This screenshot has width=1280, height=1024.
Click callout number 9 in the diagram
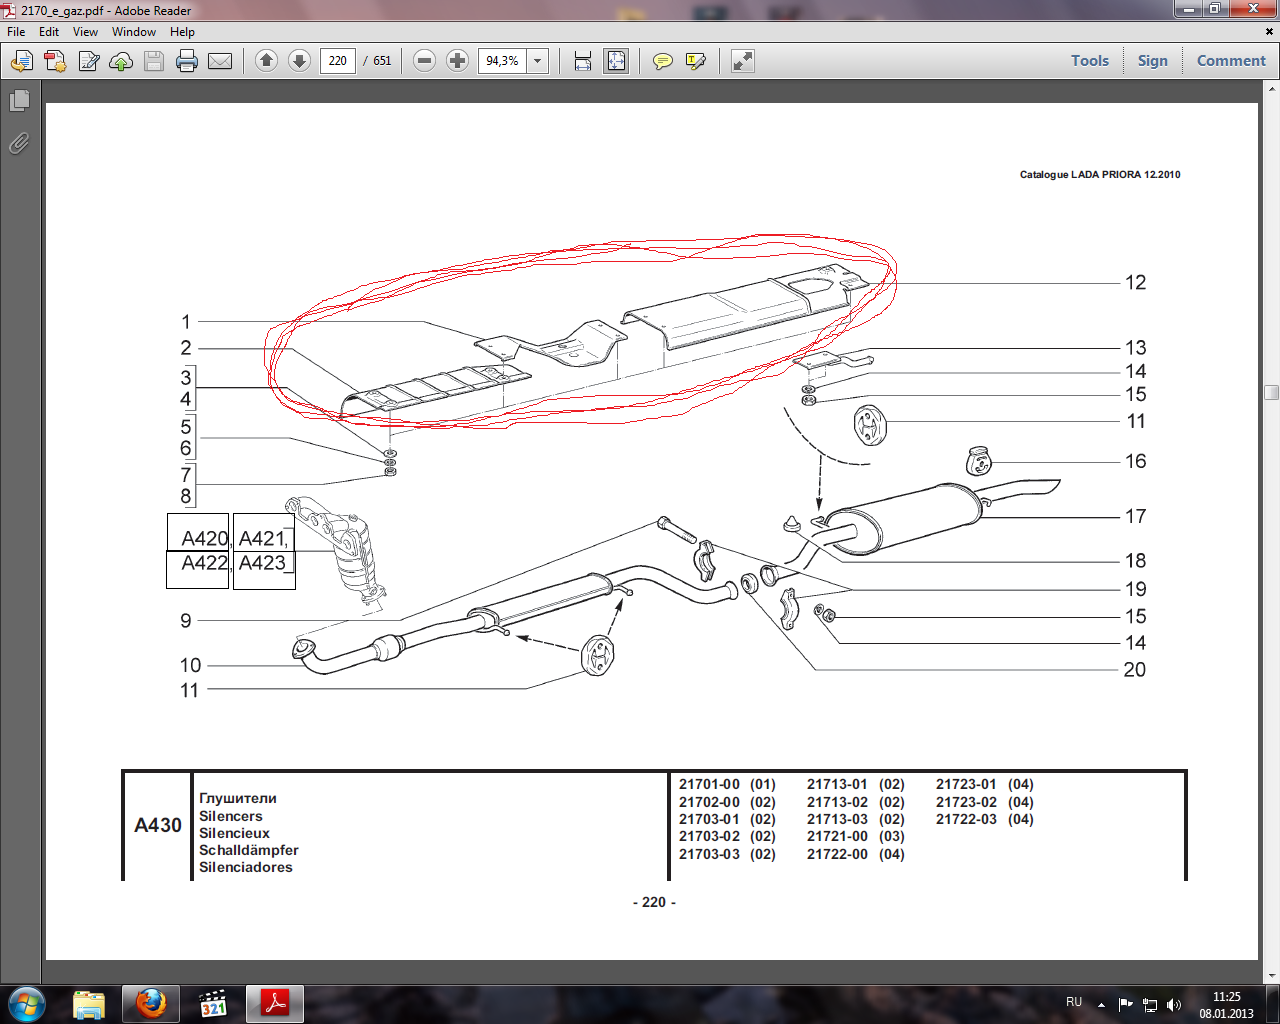[185, 621]
